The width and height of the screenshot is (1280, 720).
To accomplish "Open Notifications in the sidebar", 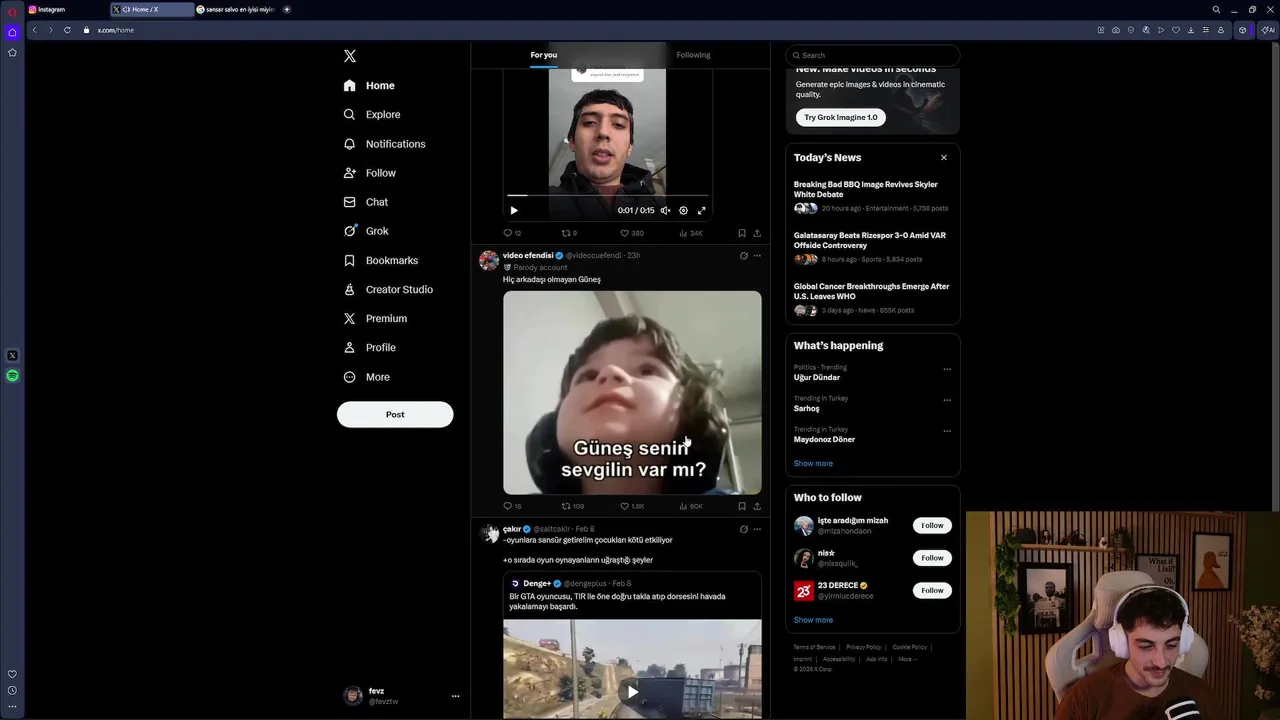I will (384, 144).
